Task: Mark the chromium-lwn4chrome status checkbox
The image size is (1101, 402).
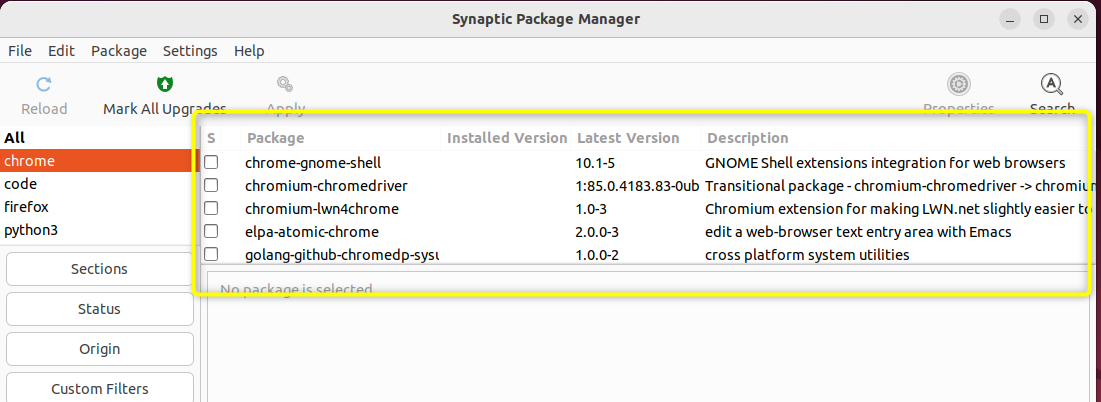Action: coord(211,208)
